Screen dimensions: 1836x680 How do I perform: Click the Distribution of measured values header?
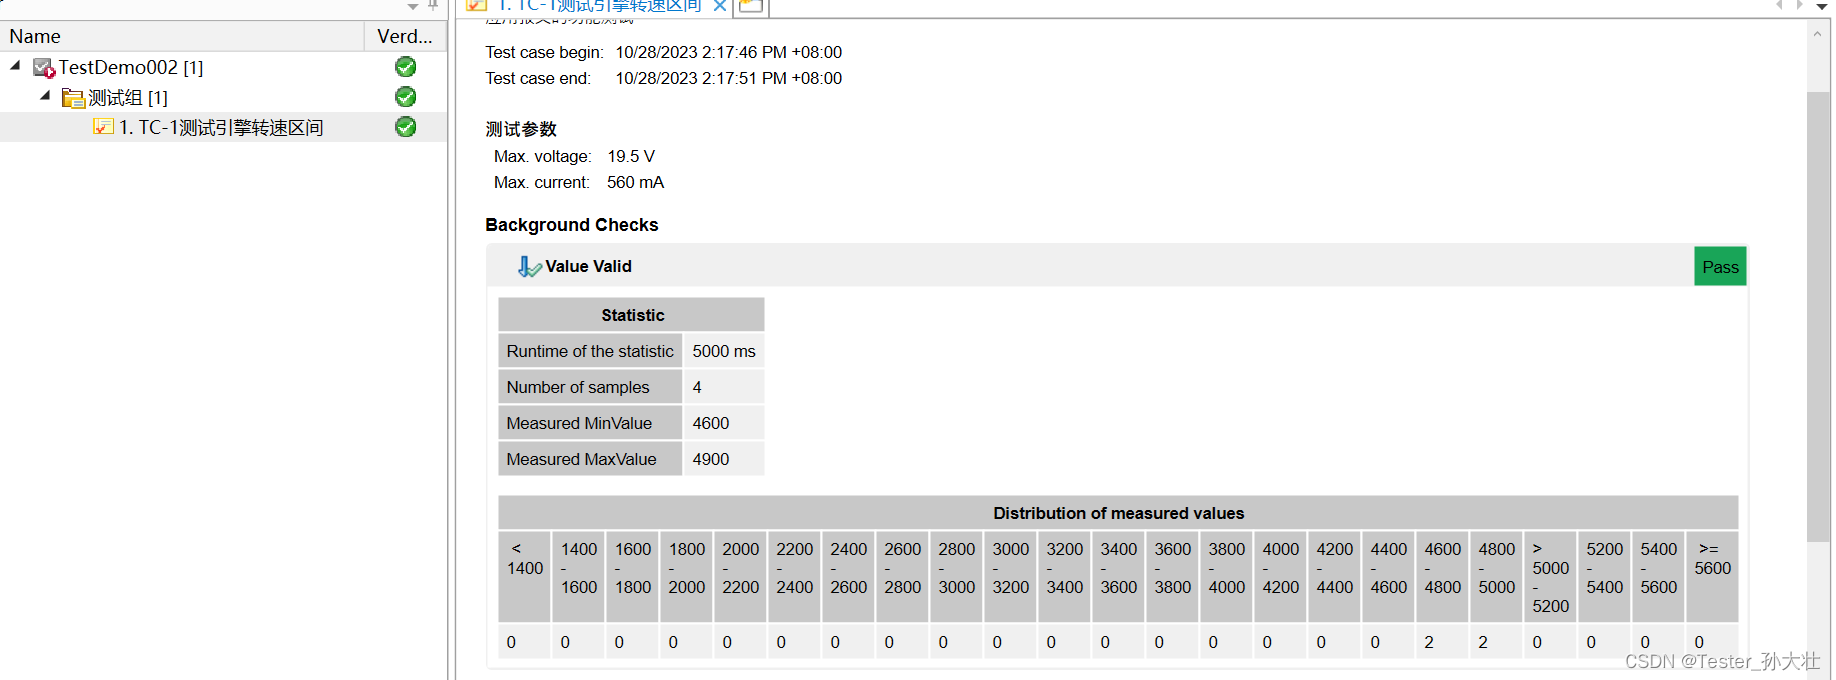click(x=1118, y=513)
